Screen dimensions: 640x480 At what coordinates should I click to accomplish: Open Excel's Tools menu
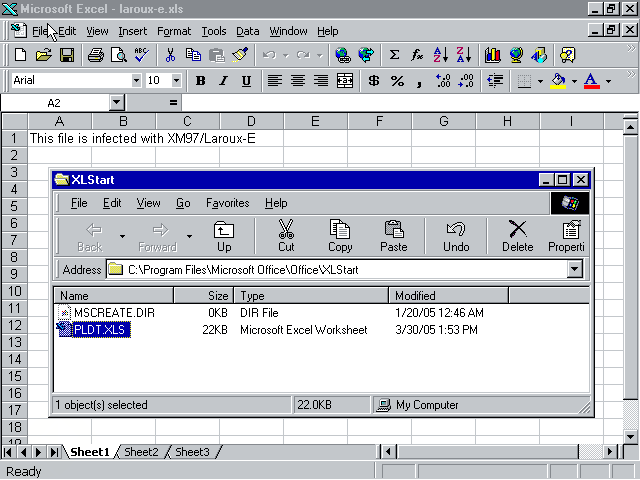[214, 31]
